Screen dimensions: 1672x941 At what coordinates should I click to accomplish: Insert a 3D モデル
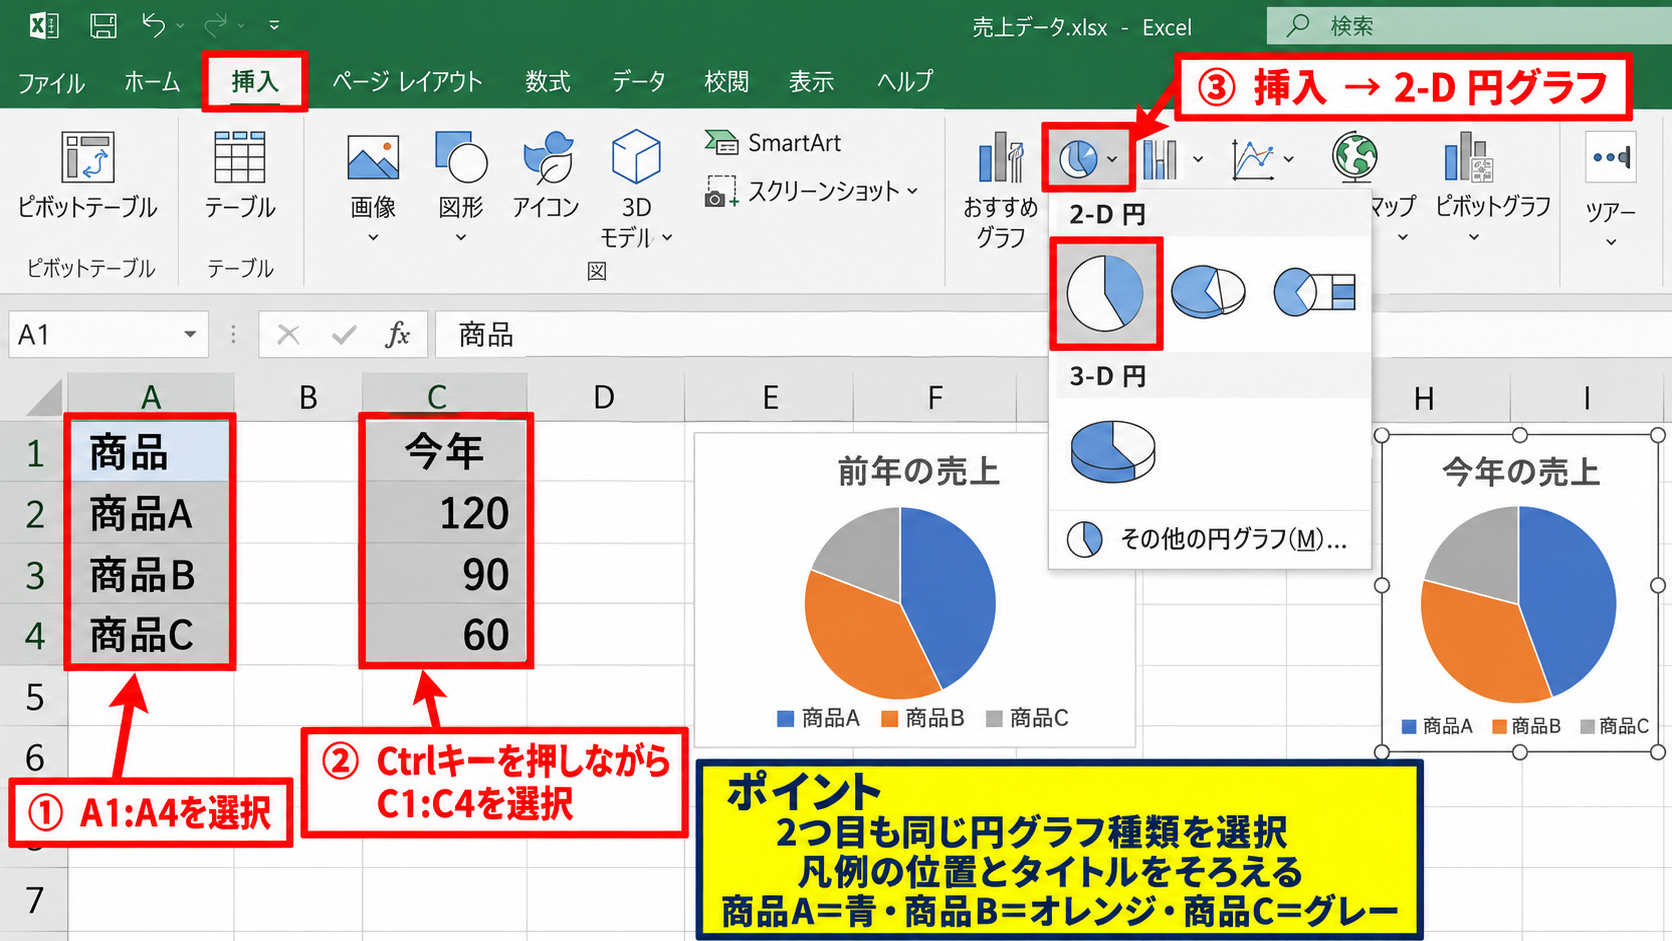(x=636, y=190)
